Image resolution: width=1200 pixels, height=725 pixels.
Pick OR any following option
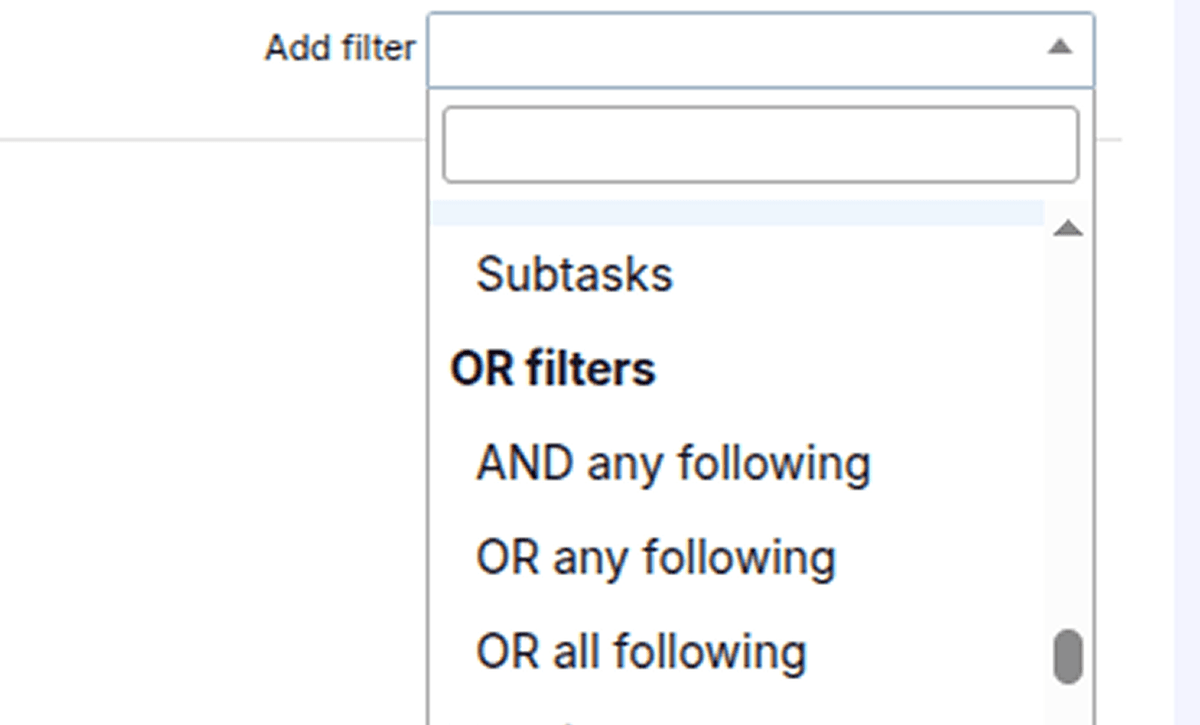coord(658,557)
